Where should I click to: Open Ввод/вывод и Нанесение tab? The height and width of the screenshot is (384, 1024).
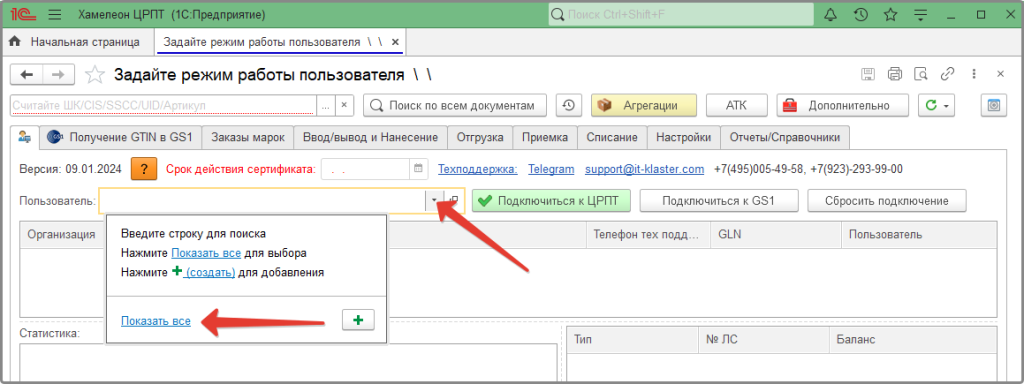370,138
